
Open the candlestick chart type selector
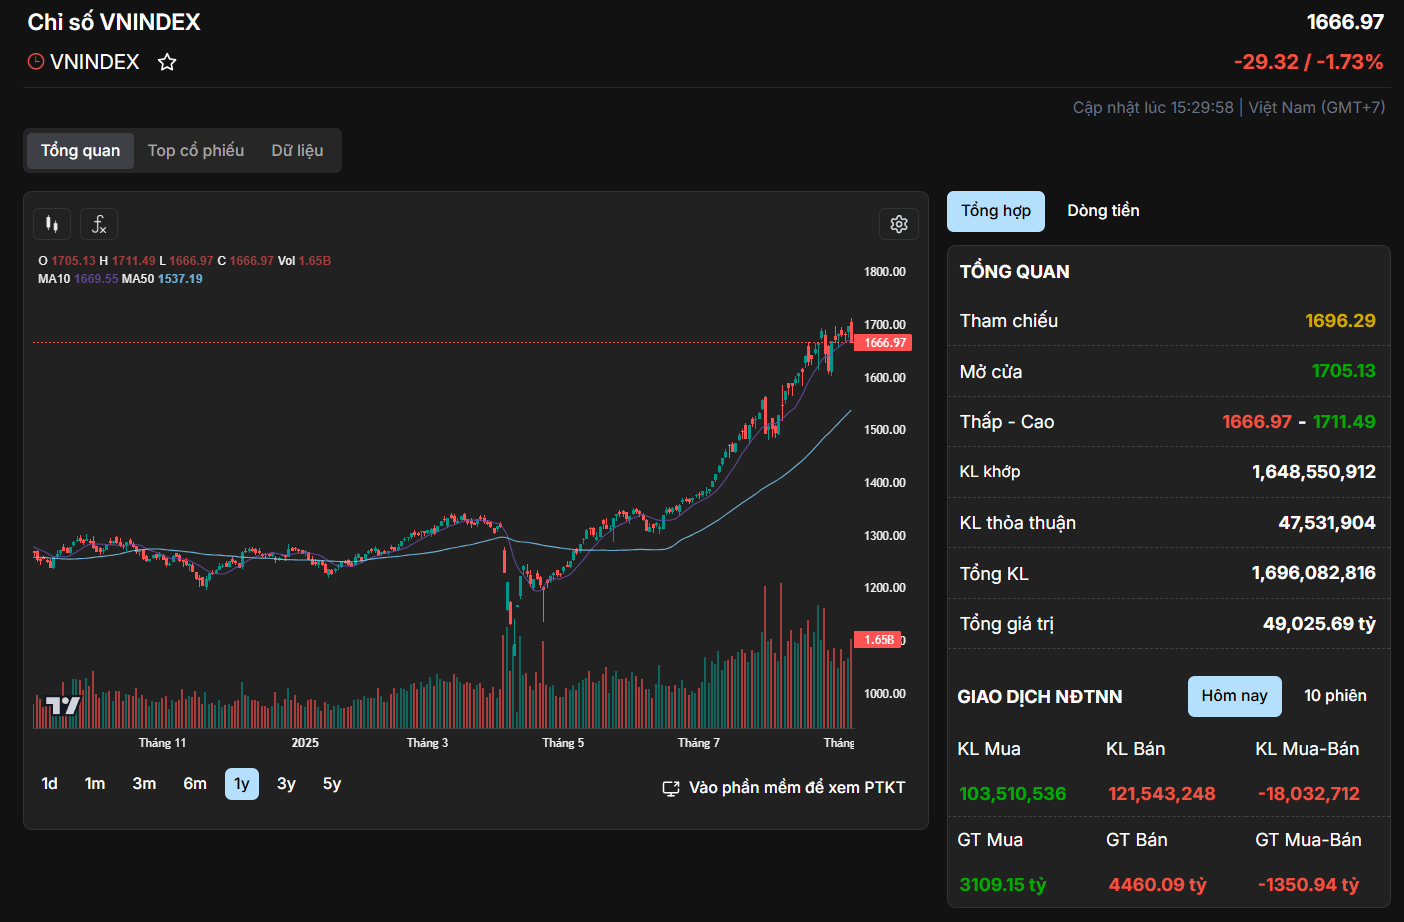pyautogui.click(x=52, y=224)
